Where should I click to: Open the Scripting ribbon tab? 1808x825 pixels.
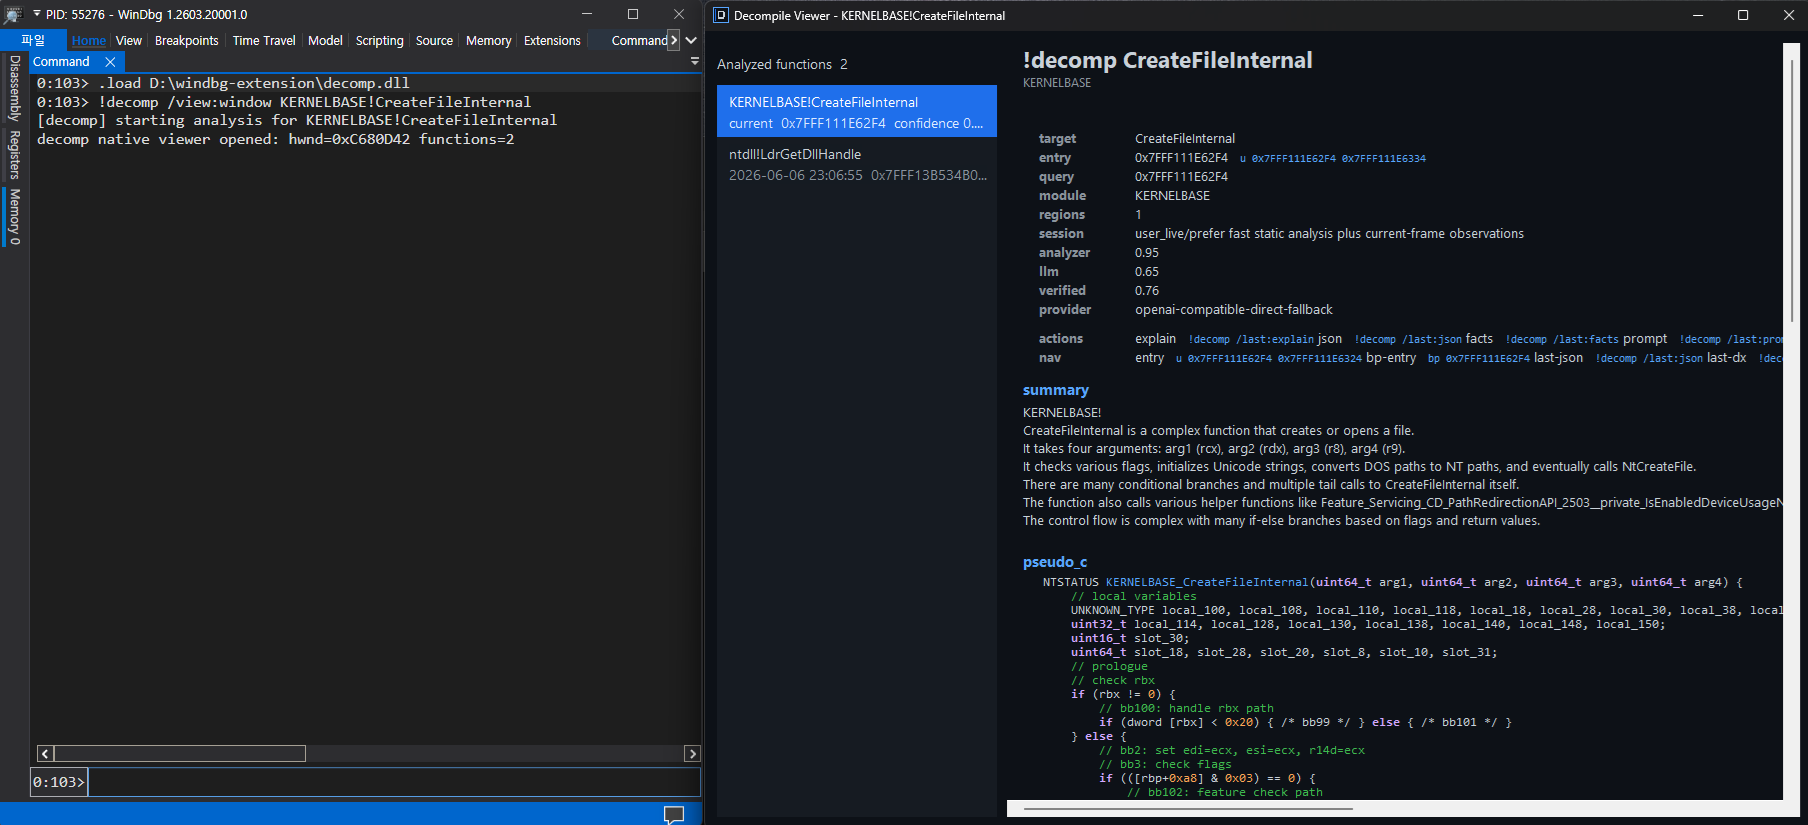pos(379,40)
